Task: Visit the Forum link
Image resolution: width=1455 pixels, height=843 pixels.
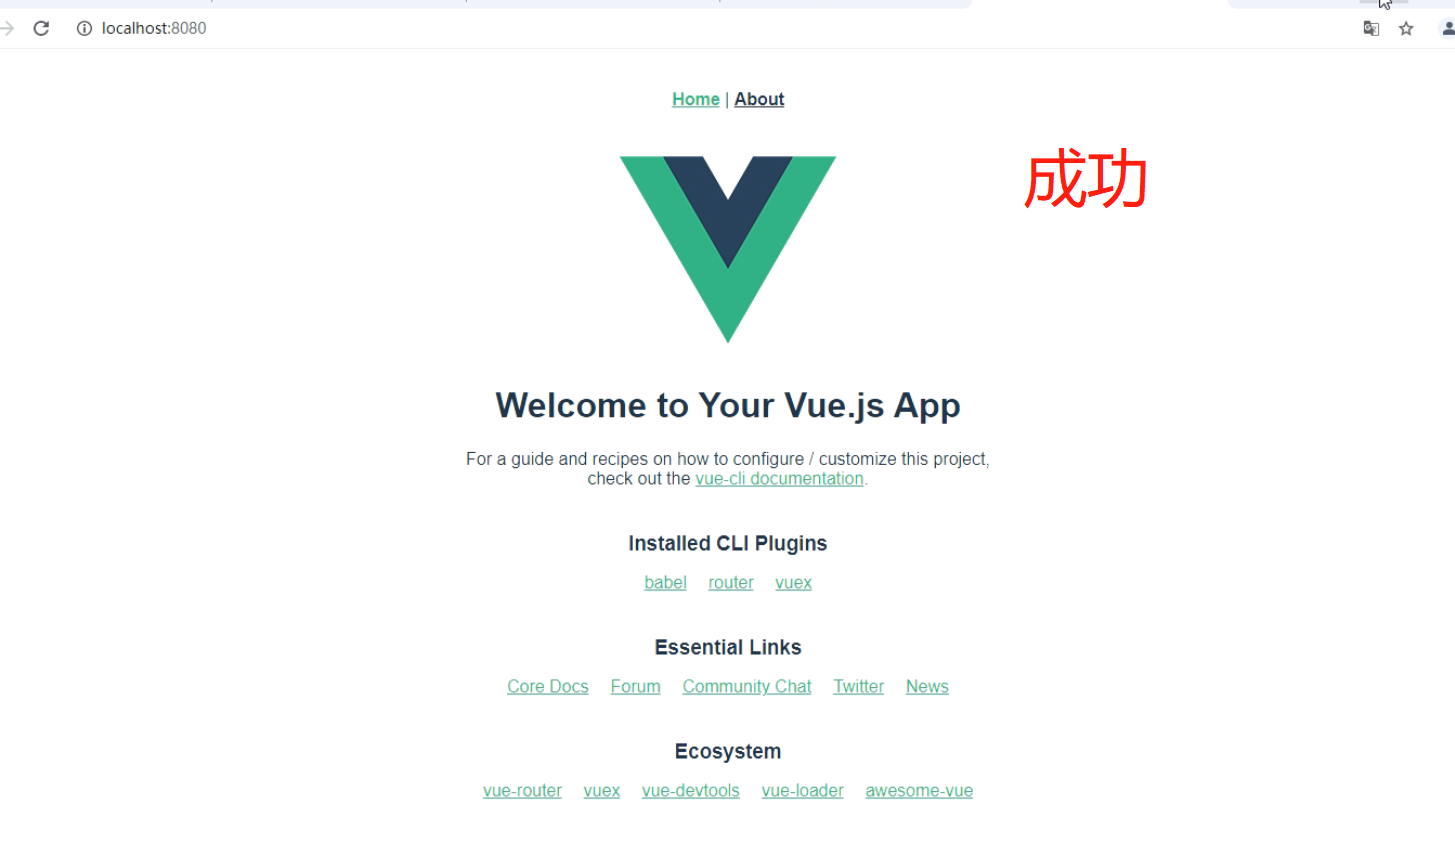Action: click(x=636, y=686)
